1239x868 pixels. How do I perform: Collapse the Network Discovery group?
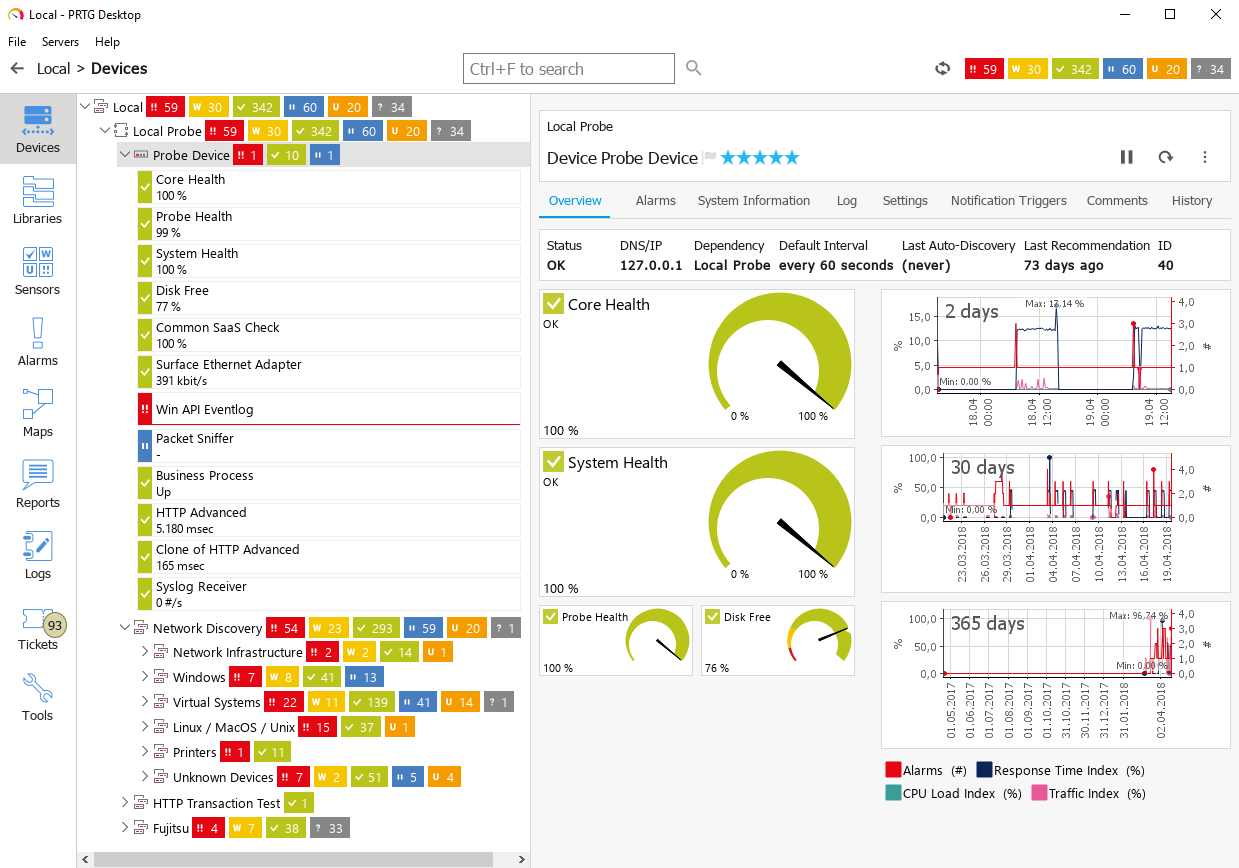[x=125, y=628]
